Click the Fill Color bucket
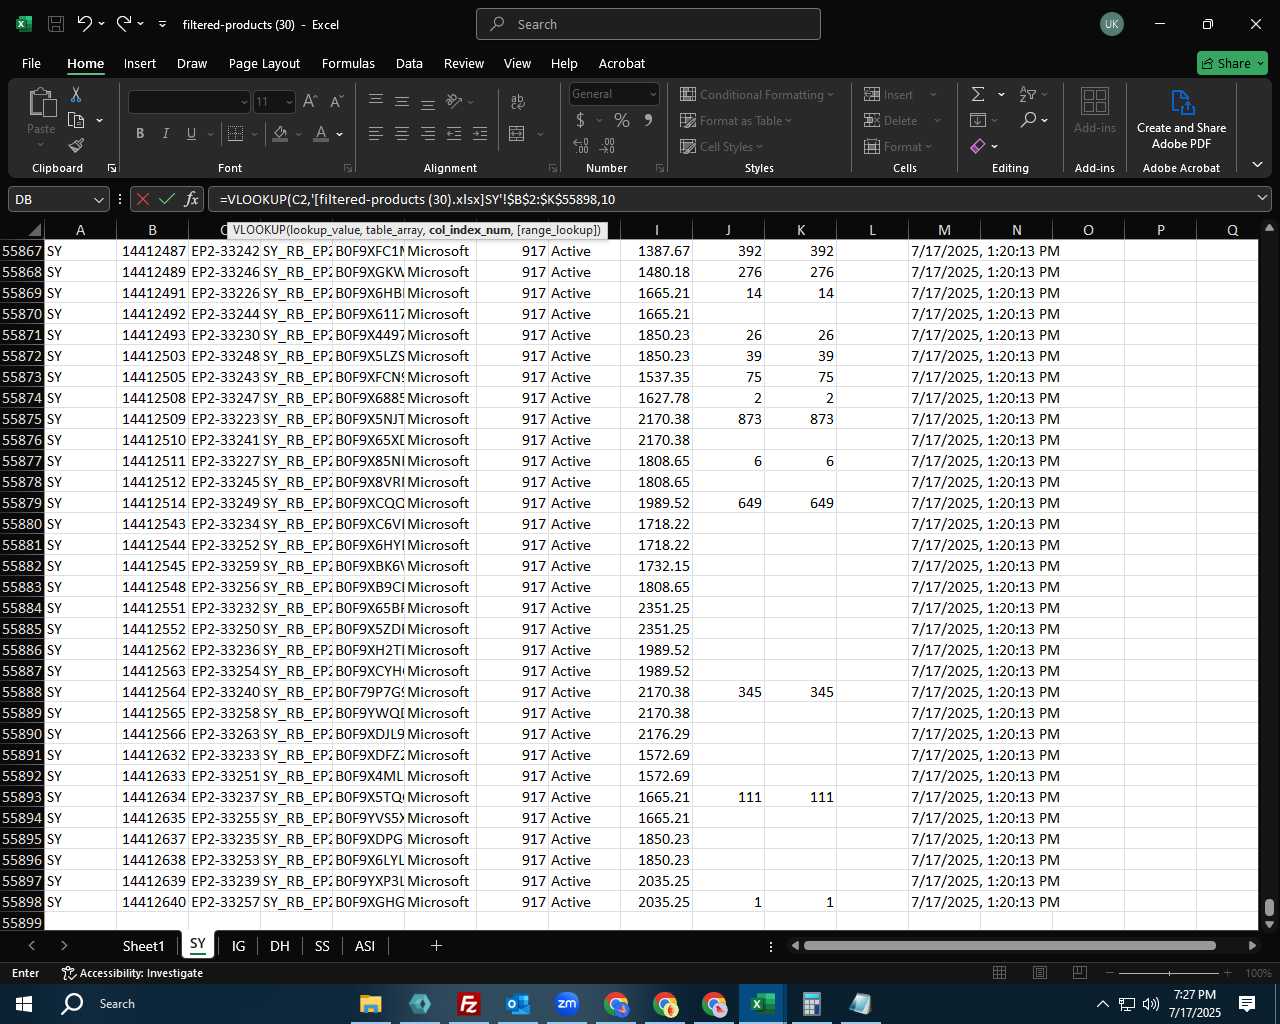 pyautogui.click(x=281, y=134)
